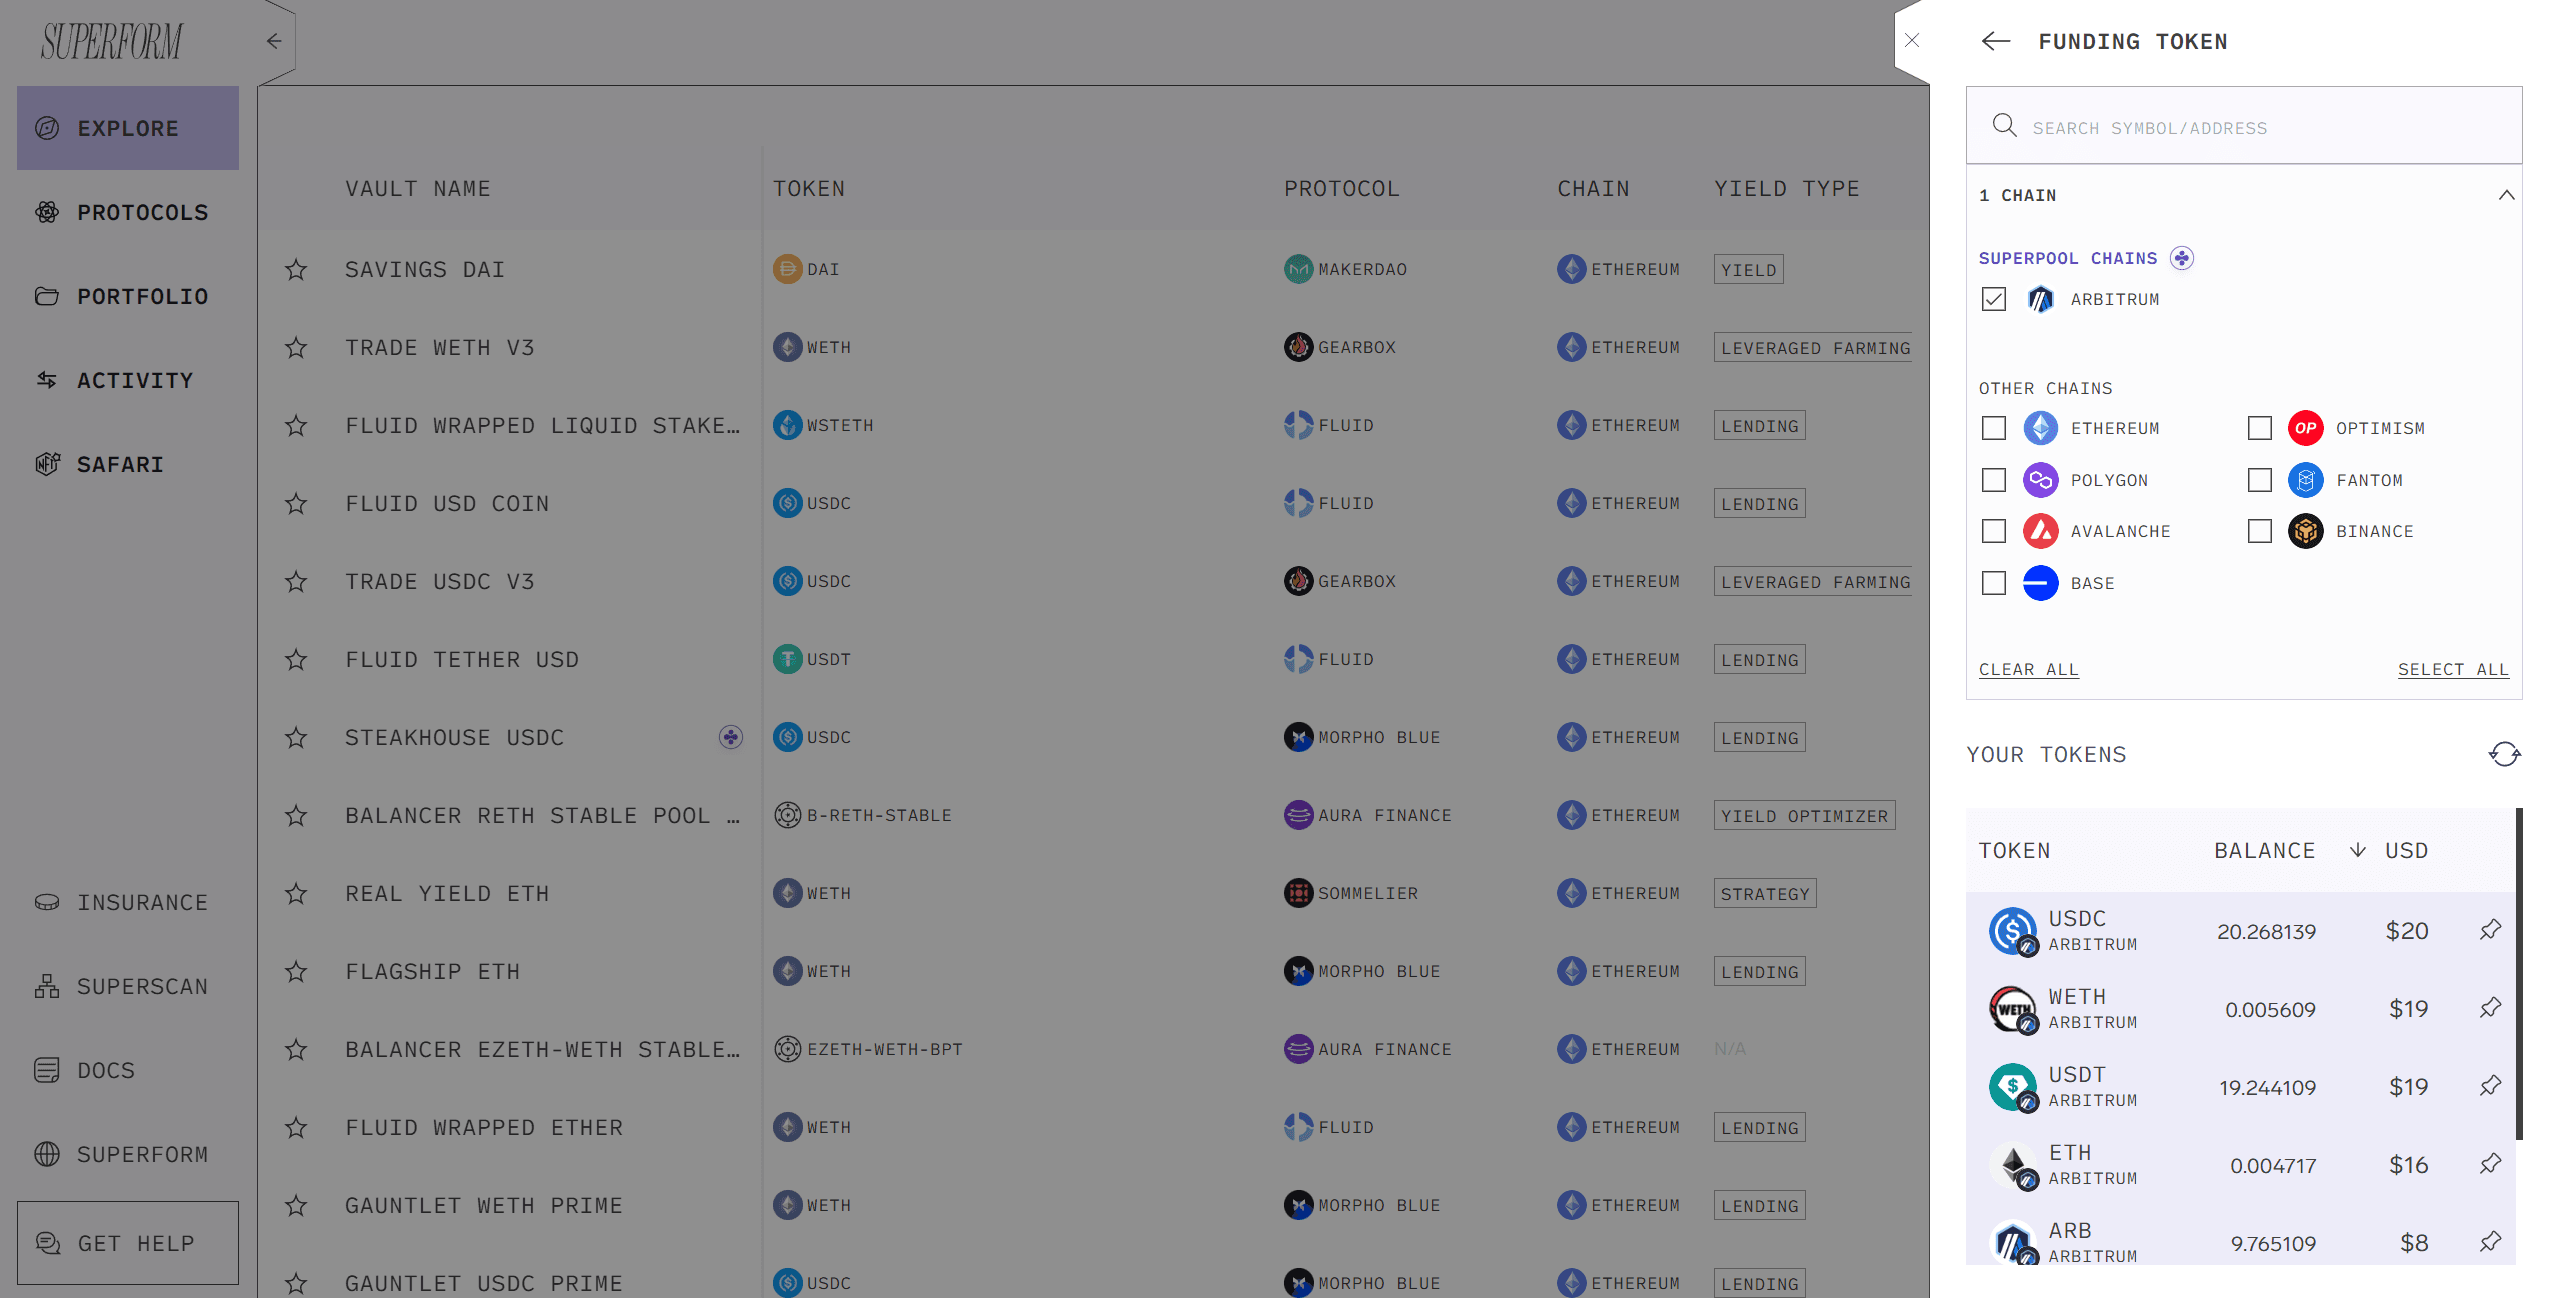Check the Ethereum chain checkbox
Viewport: 2558px width, 1298px height.
click(x=1994, y=428)
